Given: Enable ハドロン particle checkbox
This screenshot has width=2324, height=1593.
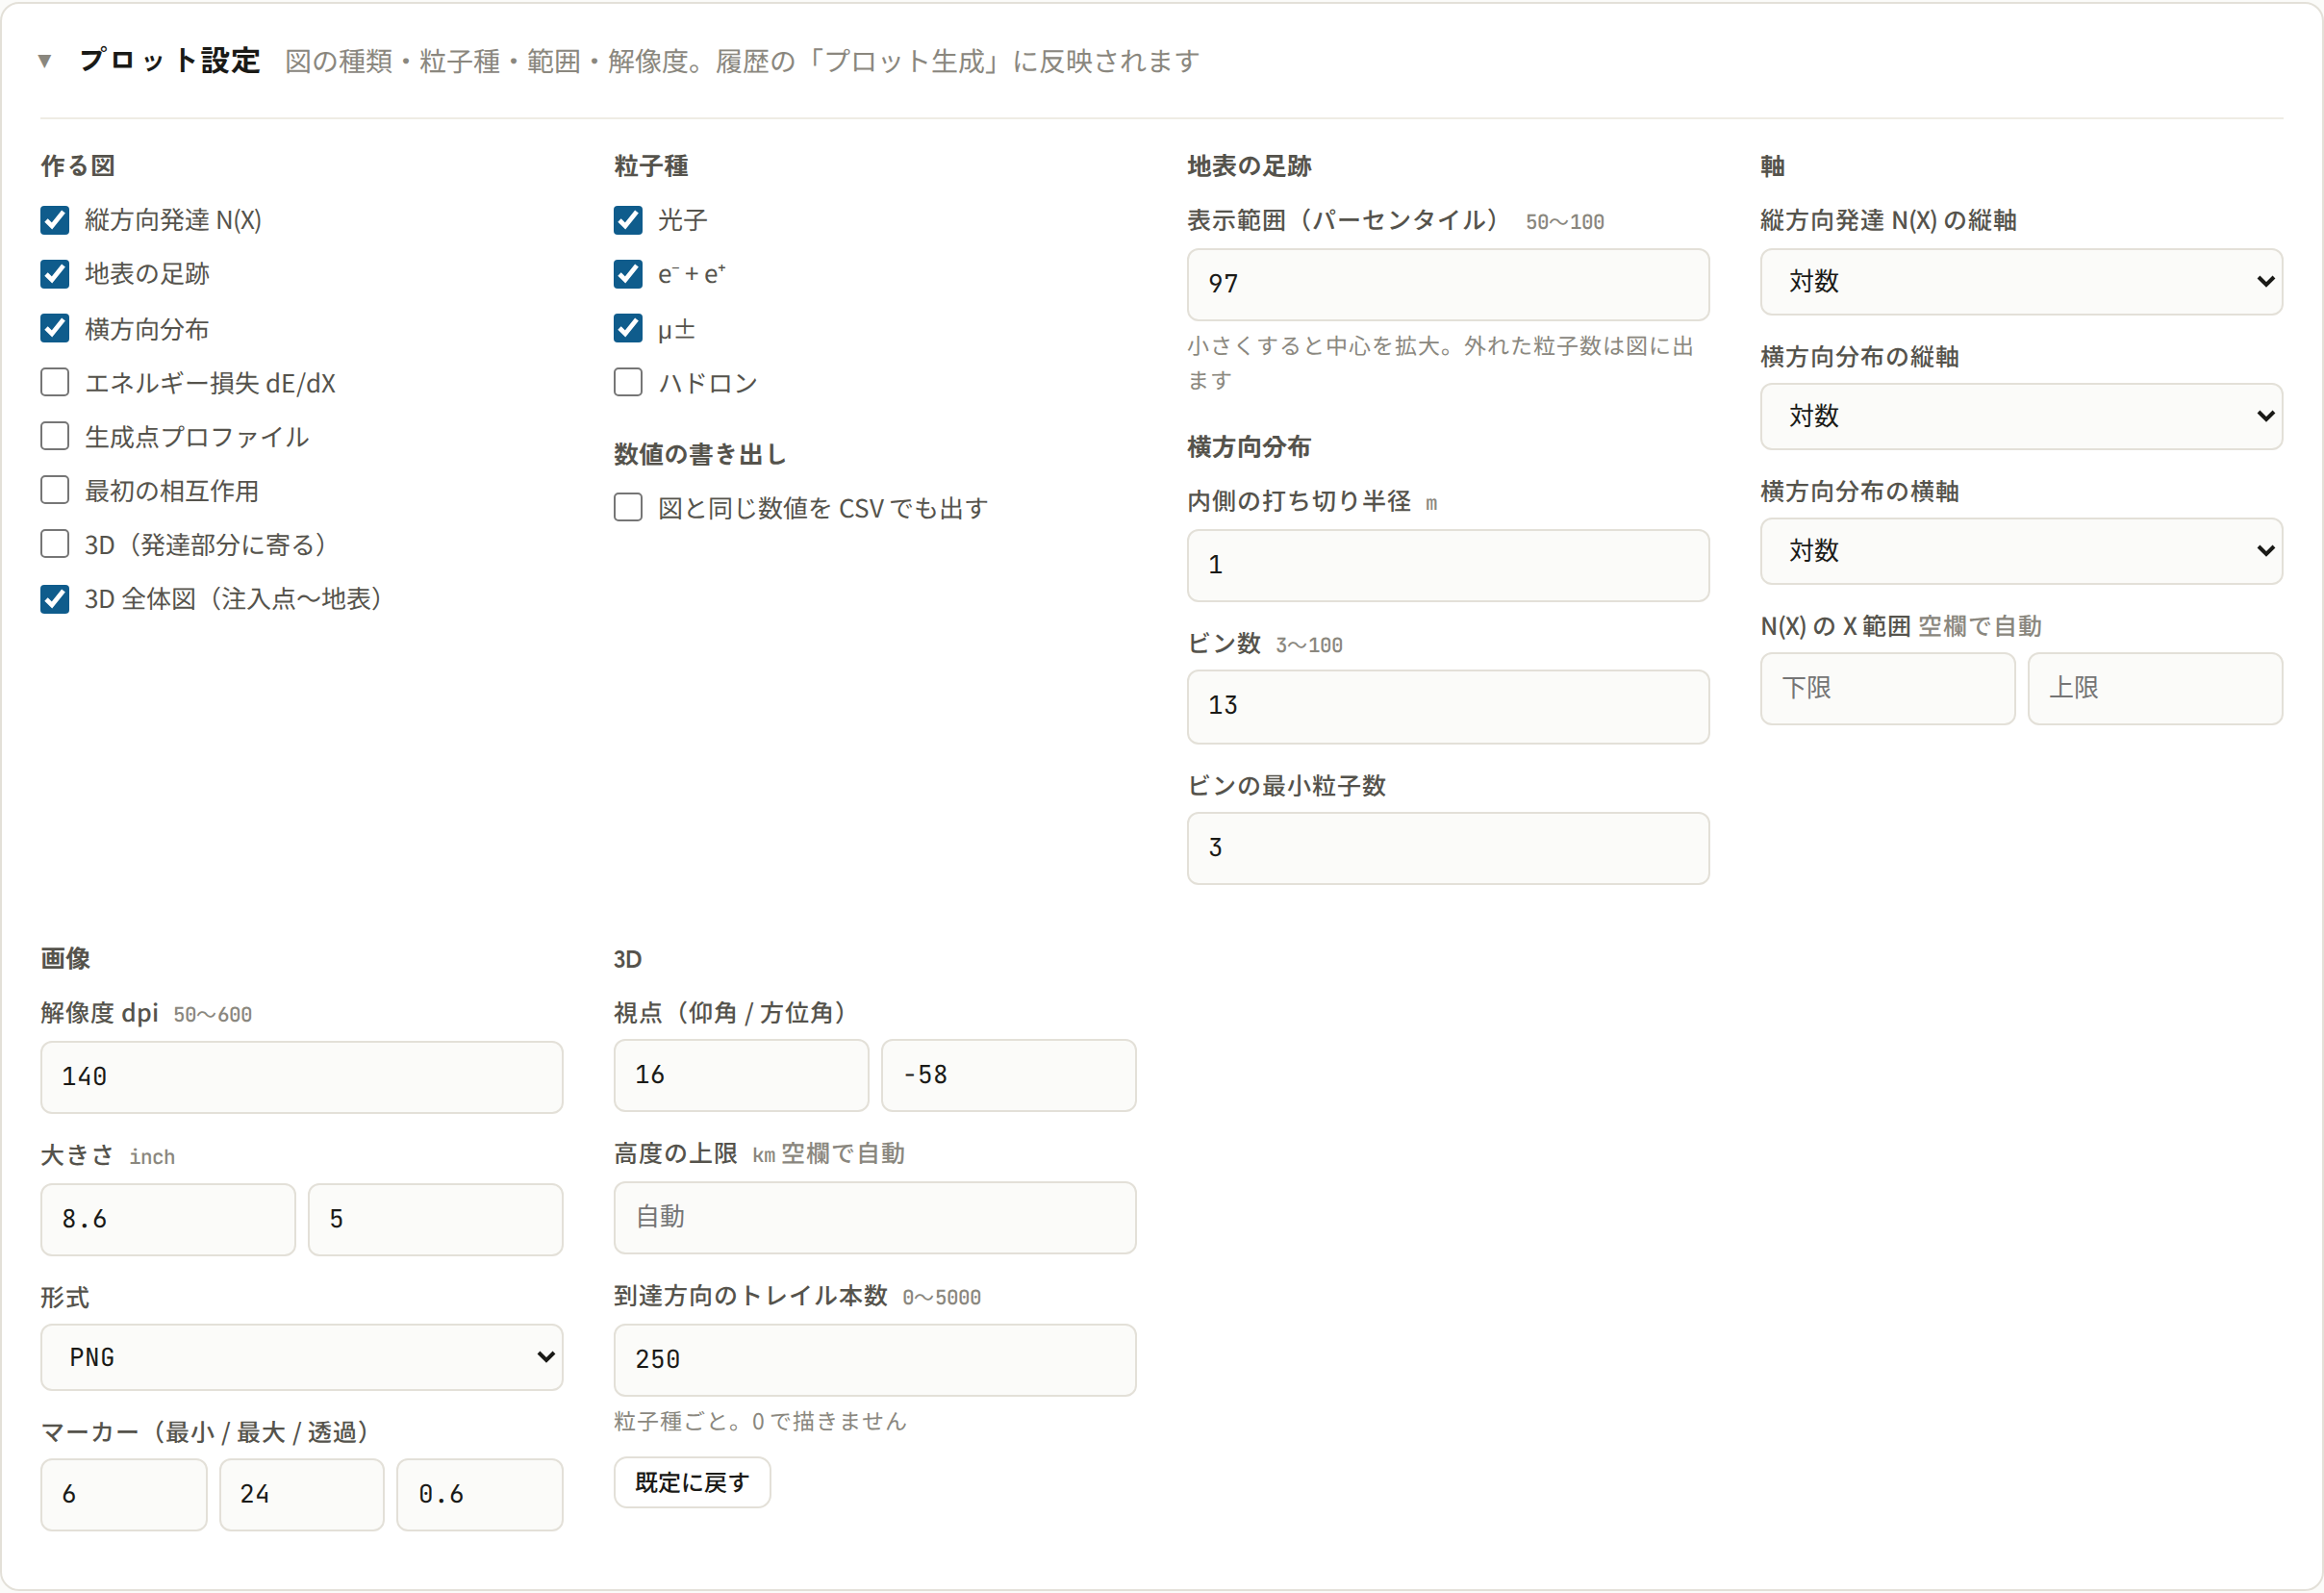Looking at the screenshot, I should 628,382.
